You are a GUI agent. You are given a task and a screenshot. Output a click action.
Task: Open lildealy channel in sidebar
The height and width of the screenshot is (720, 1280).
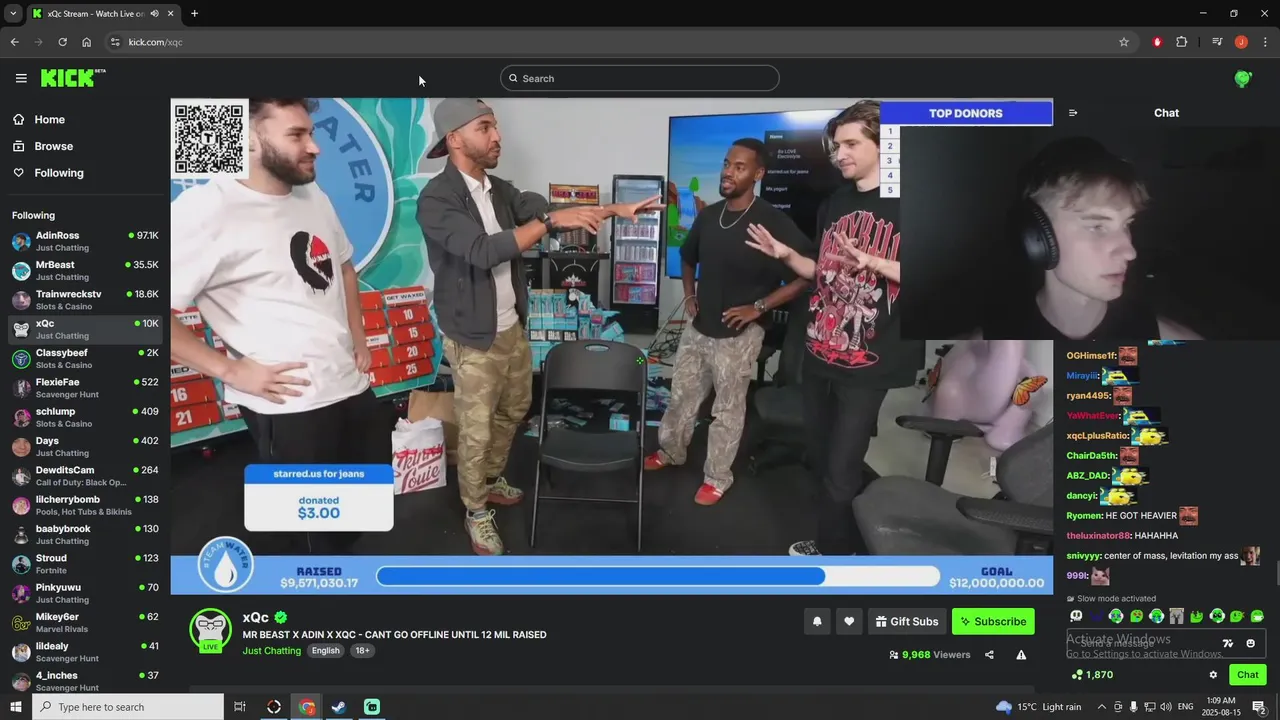[85, 652]
